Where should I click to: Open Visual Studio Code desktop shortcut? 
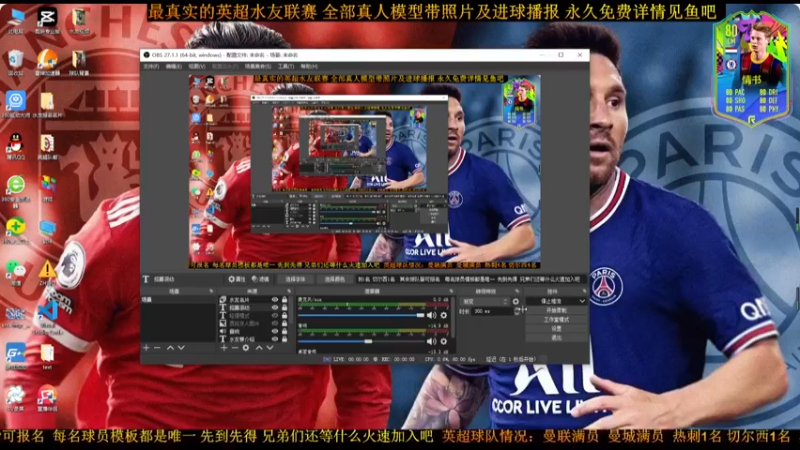tap(47, 316)
